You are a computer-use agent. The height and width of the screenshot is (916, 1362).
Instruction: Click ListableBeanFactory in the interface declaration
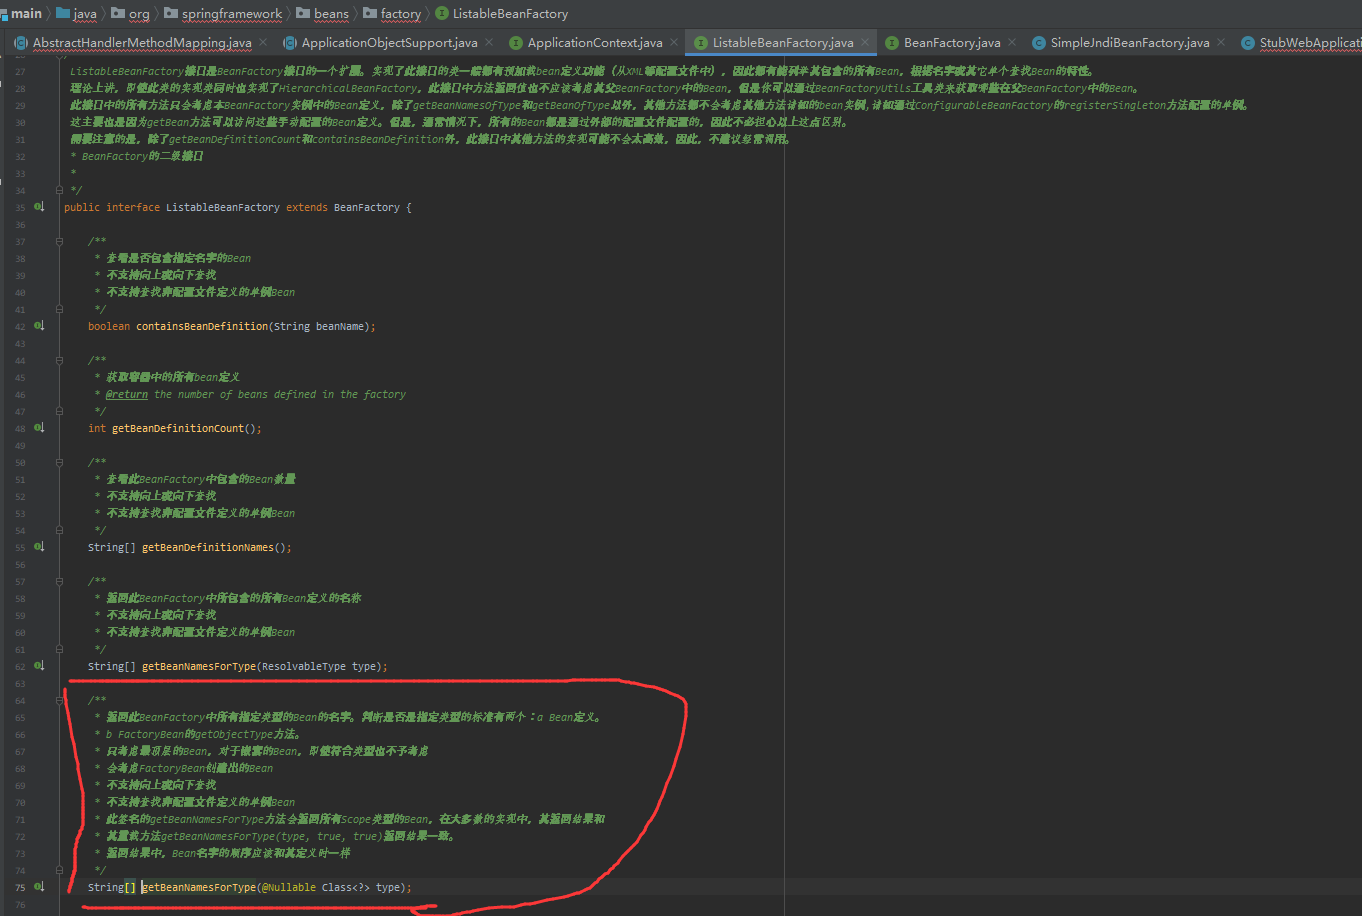223,207
